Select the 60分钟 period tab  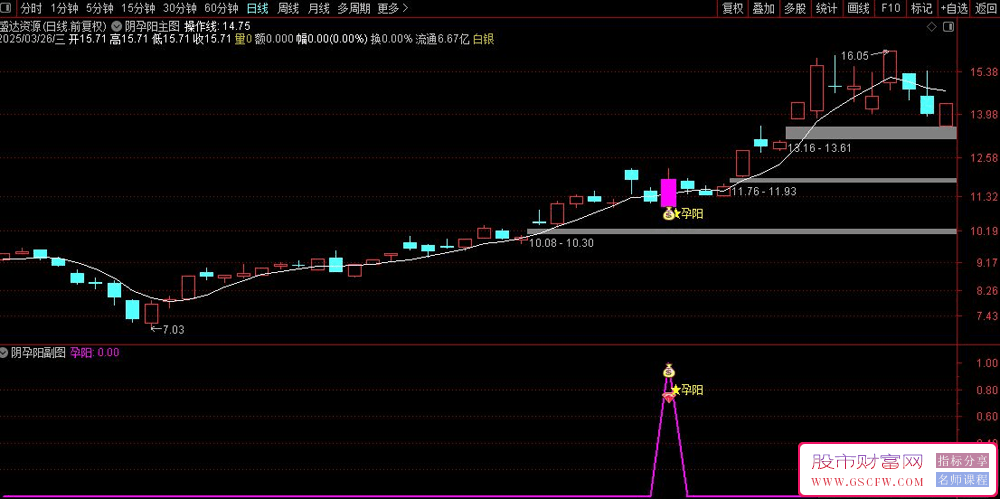coord(221,8)
